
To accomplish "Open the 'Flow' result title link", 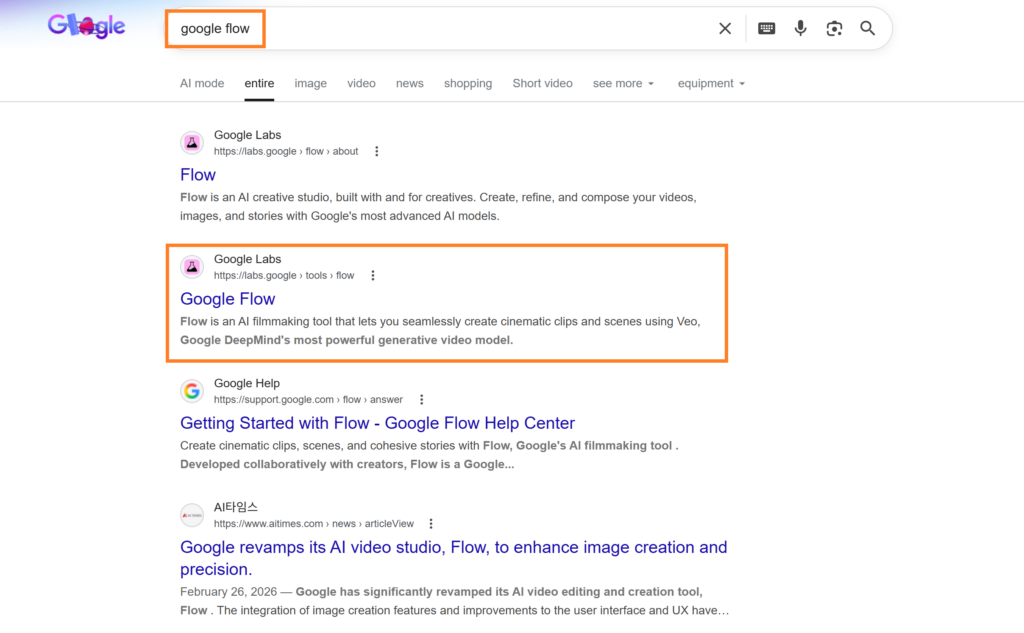I will (x=198, y=175).
